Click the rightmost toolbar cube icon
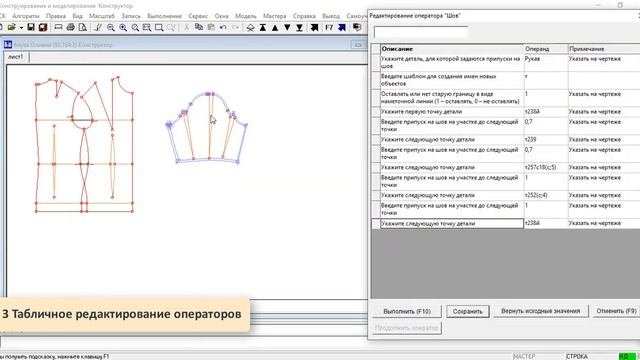The image size is (640, 360). point(357,27)
